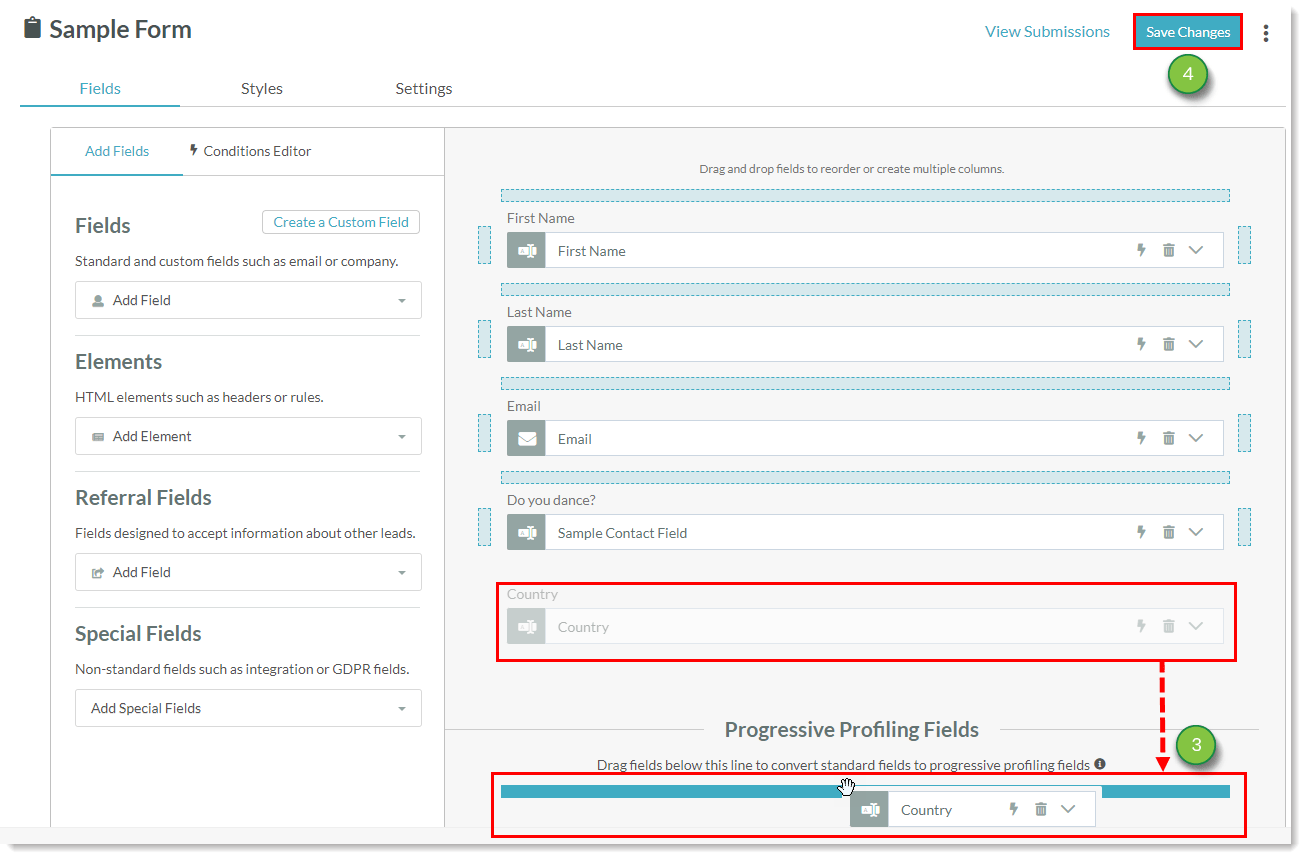Open the Add Element dropdown
This screenshot has height=859, width=1306.
(248, 436)
